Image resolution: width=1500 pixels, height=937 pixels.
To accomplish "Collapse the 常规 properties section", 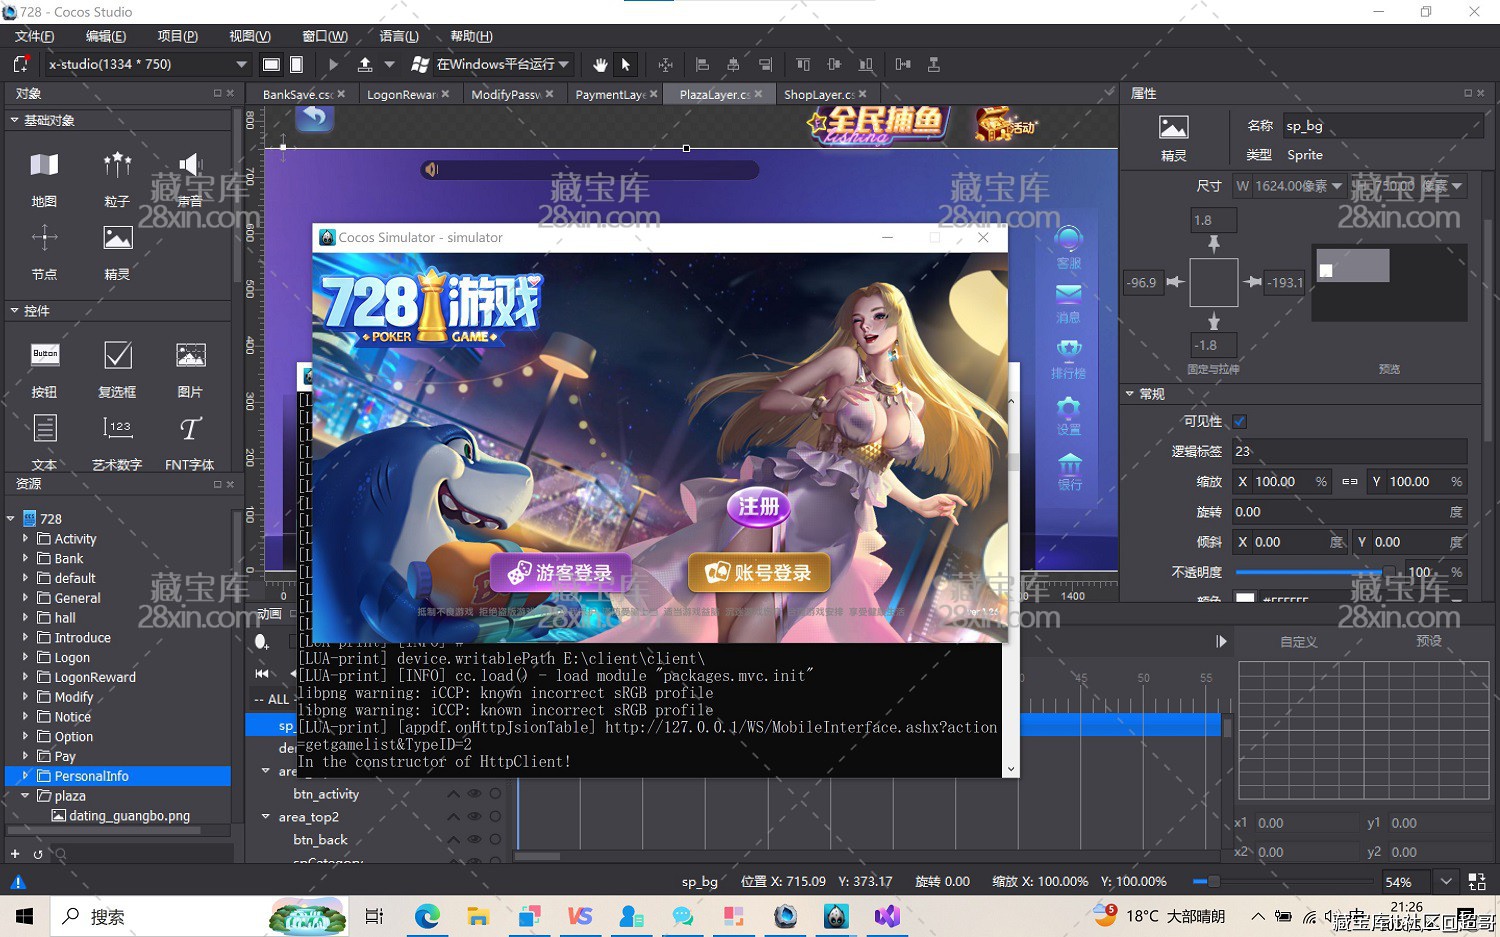I will tap(1129, 394).
